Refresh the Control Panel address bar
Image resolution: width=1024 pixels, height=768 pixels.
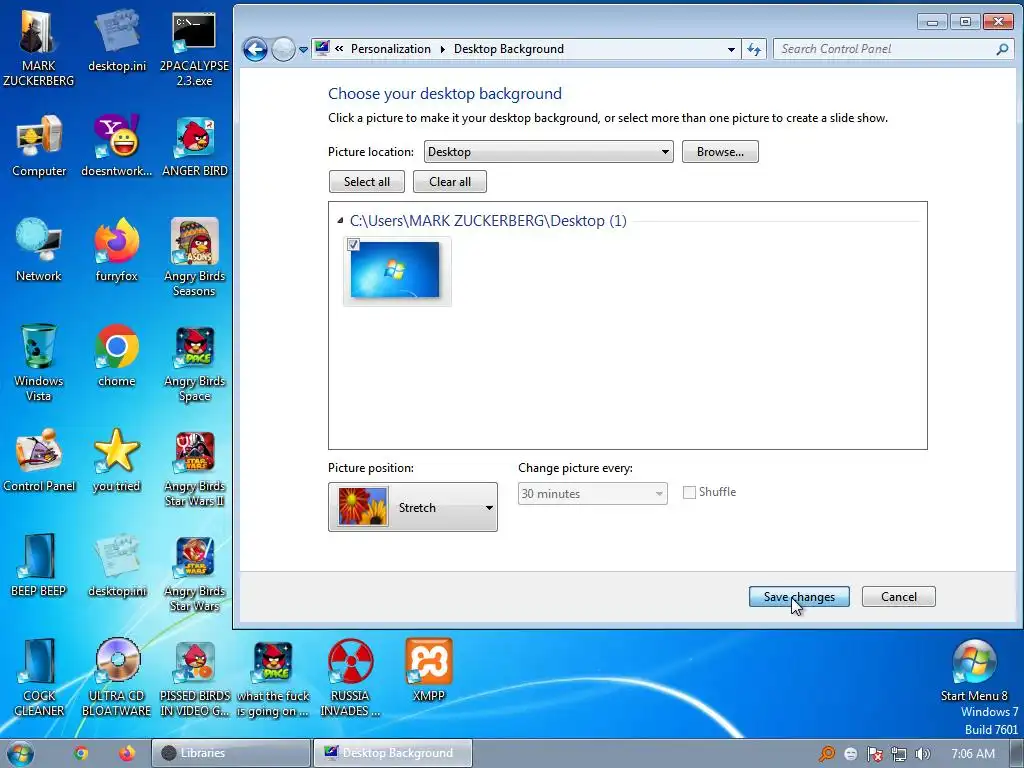(754, 49)
